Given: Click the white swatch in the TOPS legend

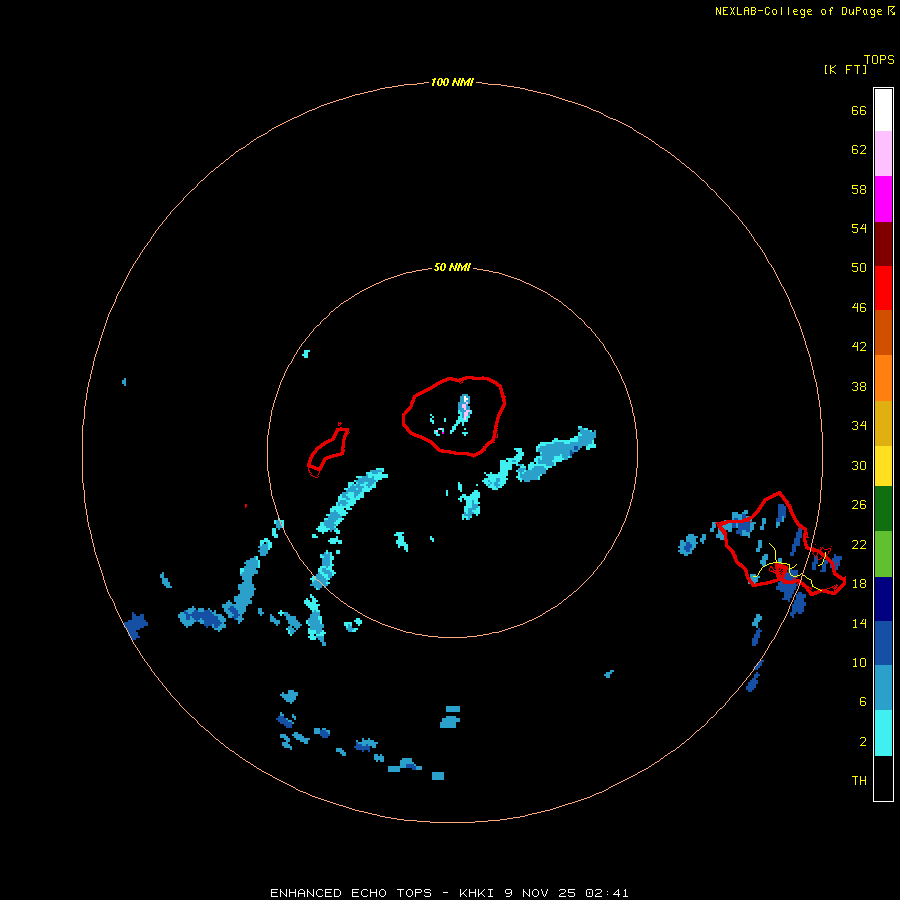Looking at the screenshot, I should [883, 110].
